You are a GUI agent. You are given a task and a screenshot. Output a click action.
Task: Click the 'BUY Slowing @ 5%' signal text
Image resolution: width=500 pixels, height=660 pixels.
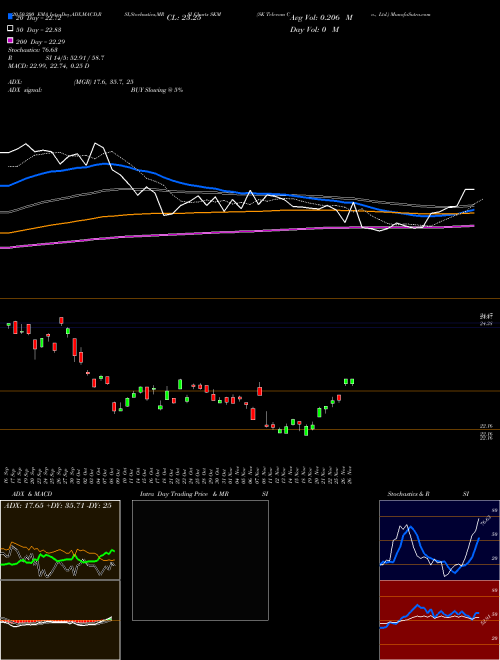click(157, 90)
